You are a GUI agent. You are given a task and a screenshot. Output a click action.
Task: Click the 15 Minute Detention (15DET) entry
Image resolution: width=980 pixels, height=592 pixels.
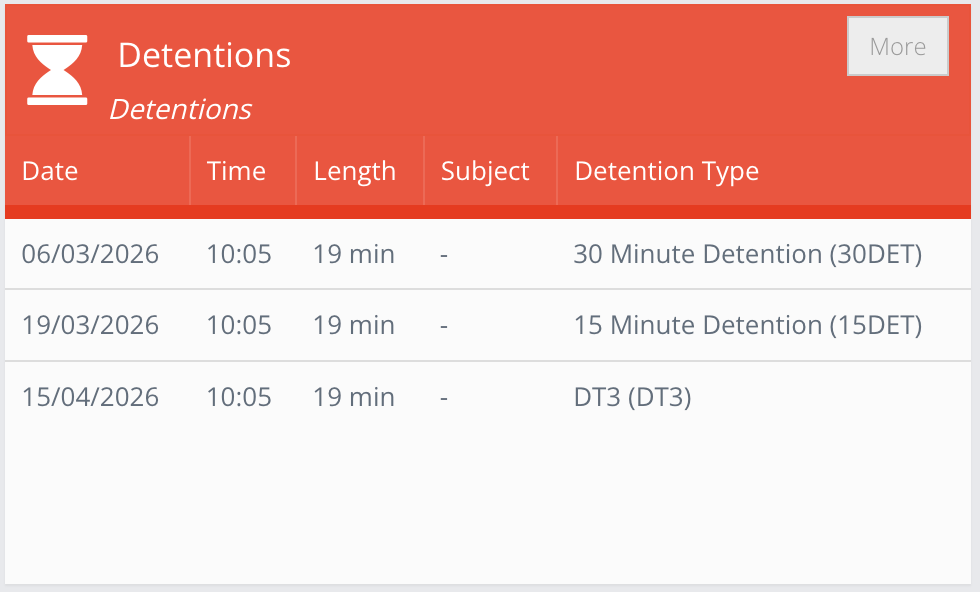click(x=747, y=325)
